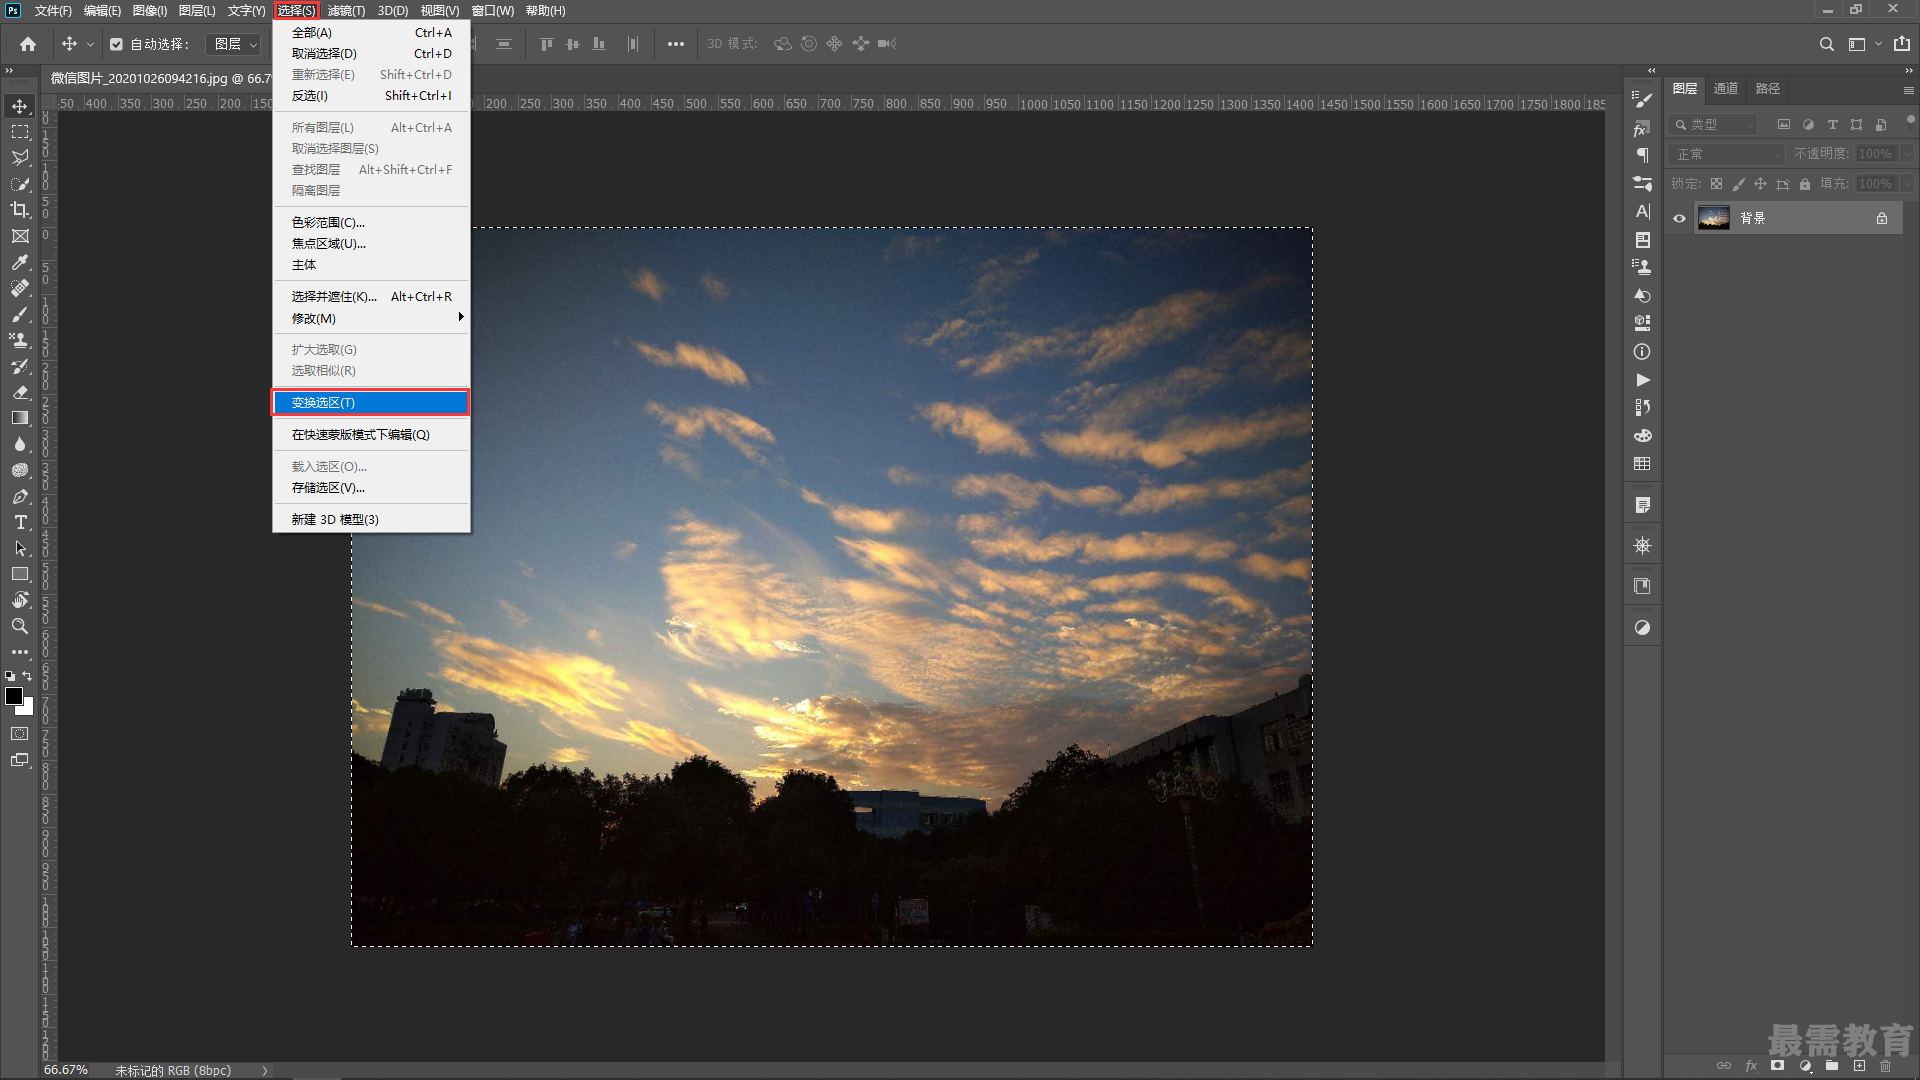Select the Frame tool
1920x1080 pixels.
[x=20, y=236]
